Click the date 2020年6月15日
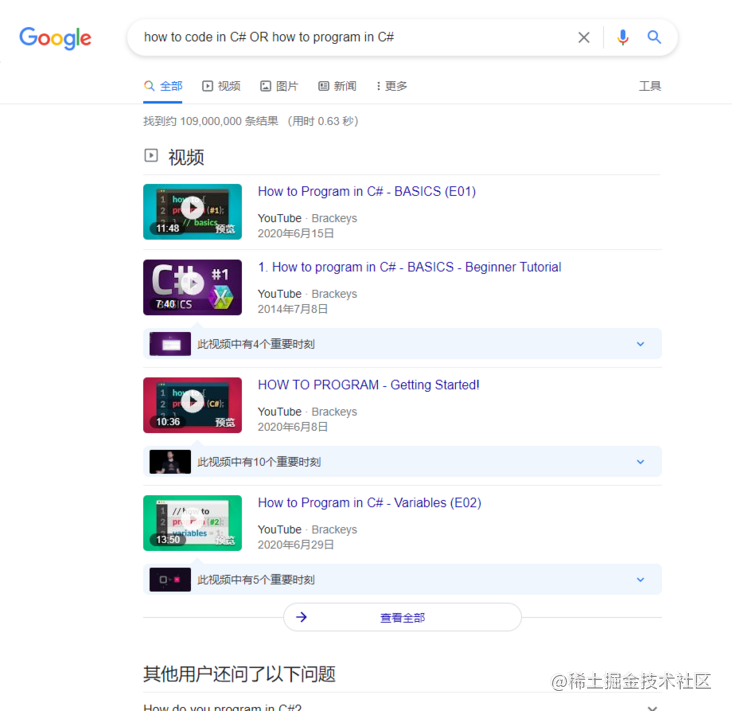The width and height of the screenshot is (732, 711). tap(296, 233)
